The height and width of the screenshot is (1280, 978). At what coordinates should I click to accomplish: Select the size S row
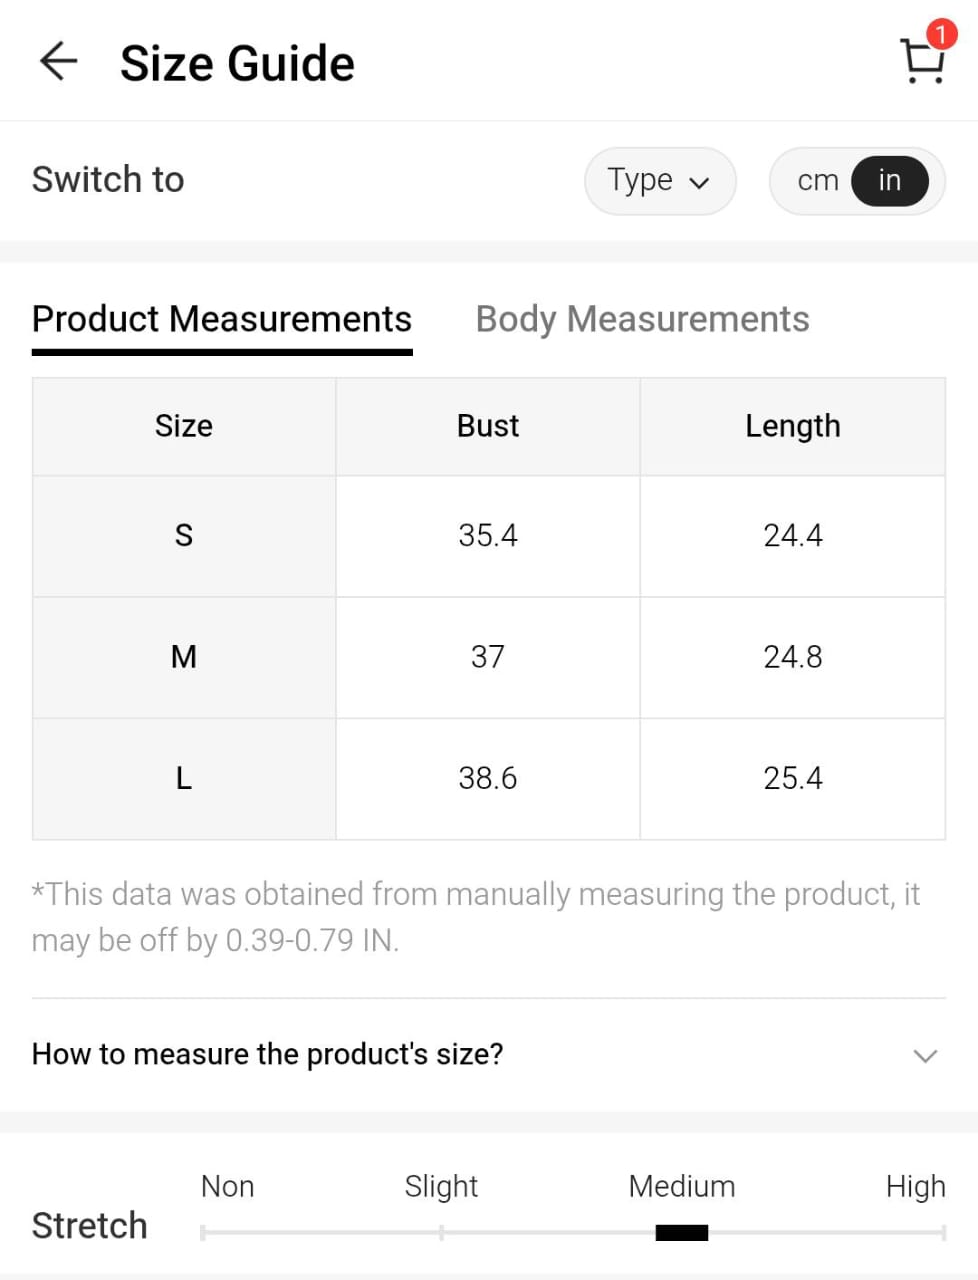(184, 536)
